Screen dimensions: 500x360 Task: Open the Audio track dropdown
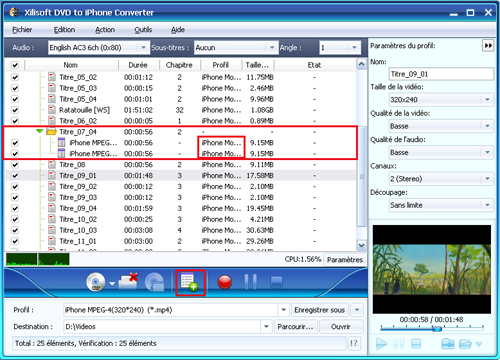(143, 48)
